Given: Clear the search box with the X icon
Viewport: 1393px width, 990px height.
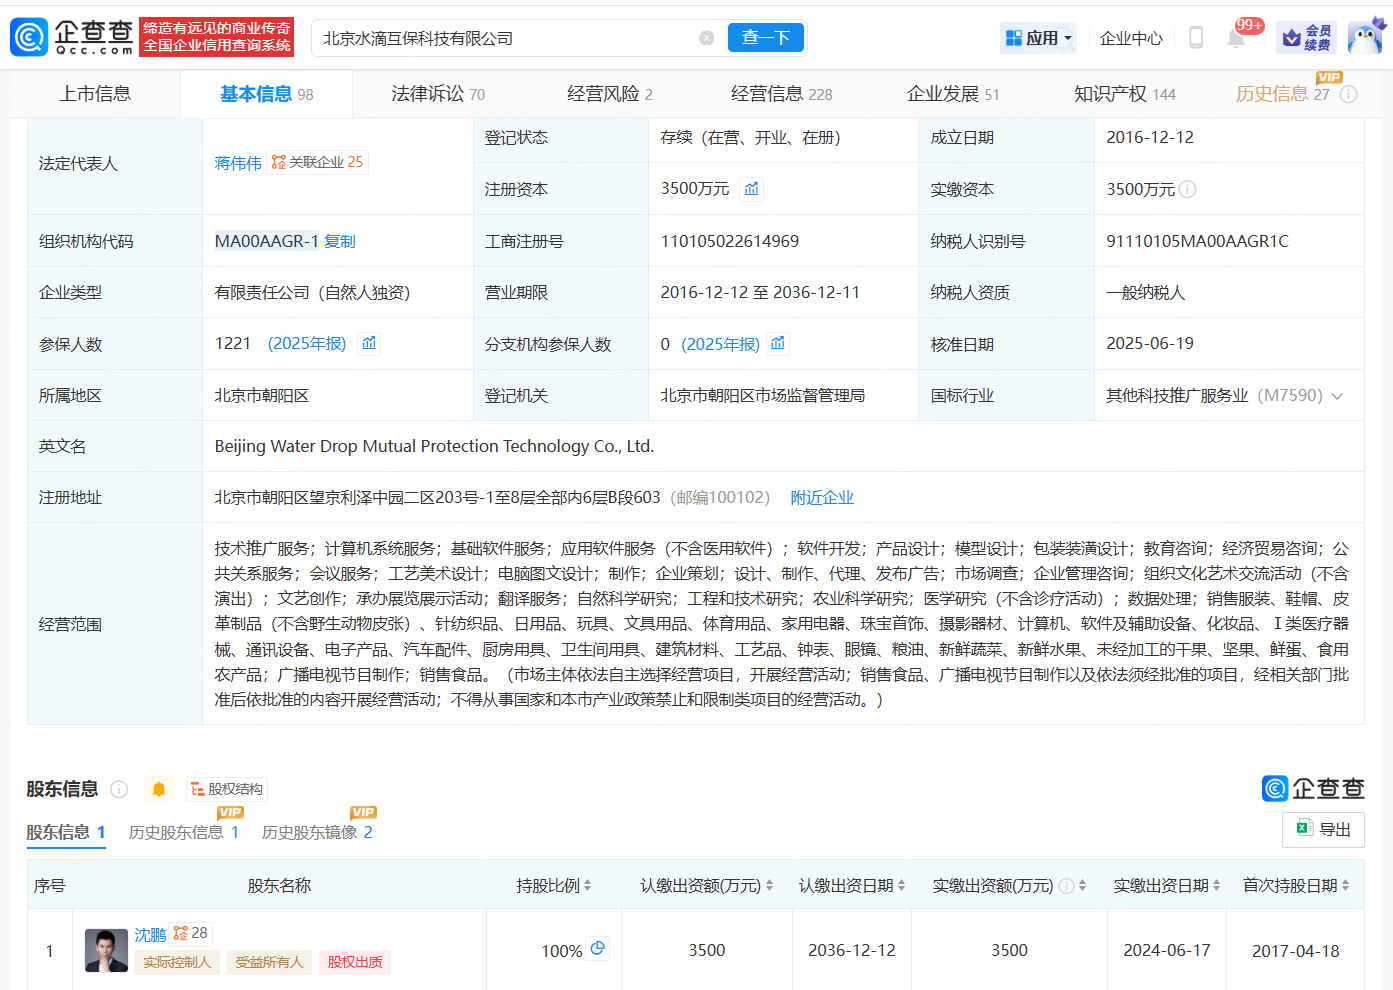Looking at the screenshot, I should click(x=707, y=38).
